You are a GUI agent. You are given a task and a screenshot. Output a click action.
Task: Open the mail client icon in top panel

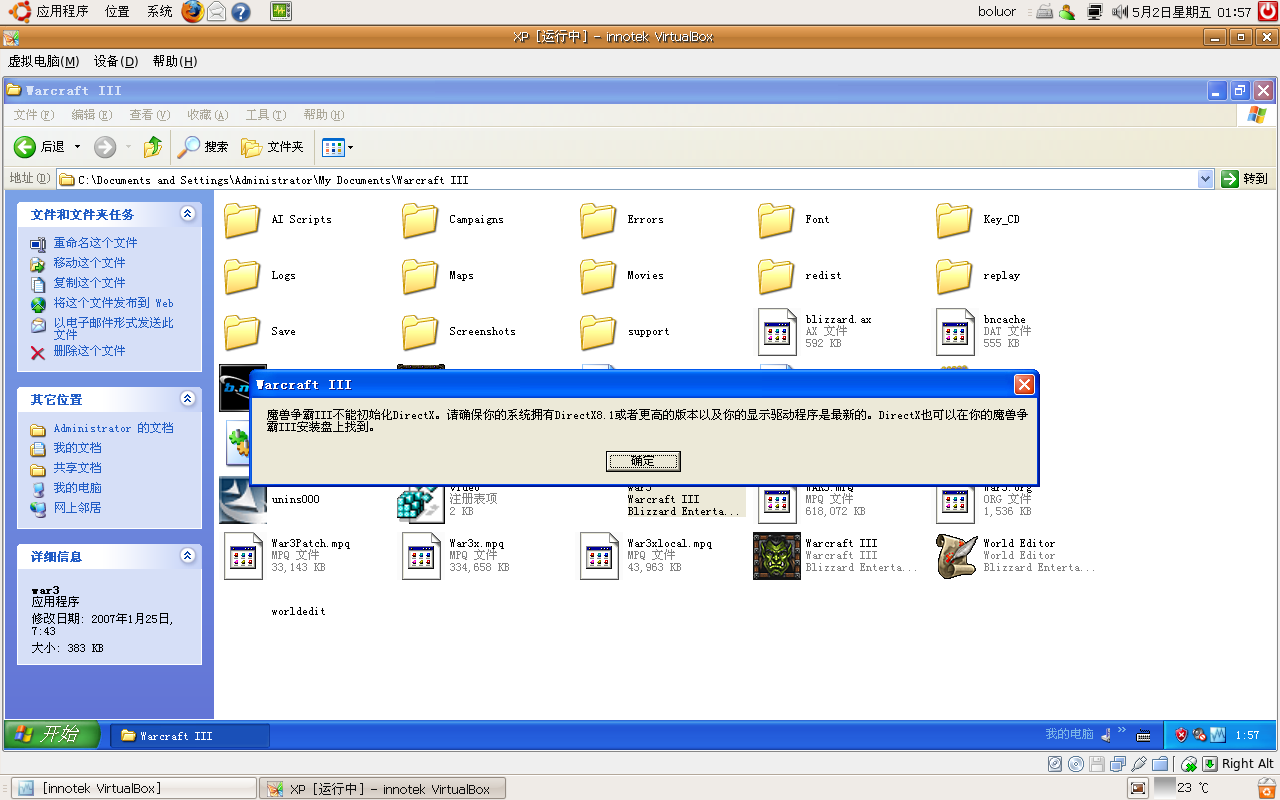[216, 12]
